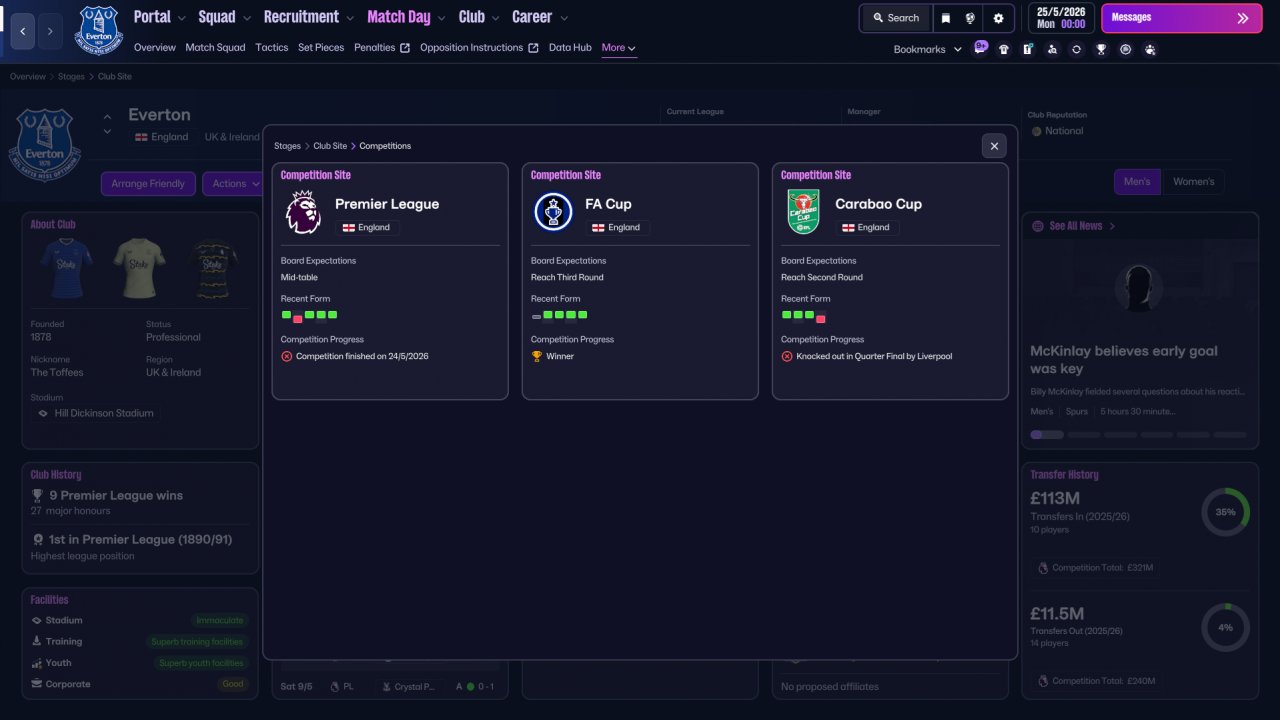Click Club Site in the popup breadcrumb
Screen dimensions: 1280x720
tap(330, 146)
